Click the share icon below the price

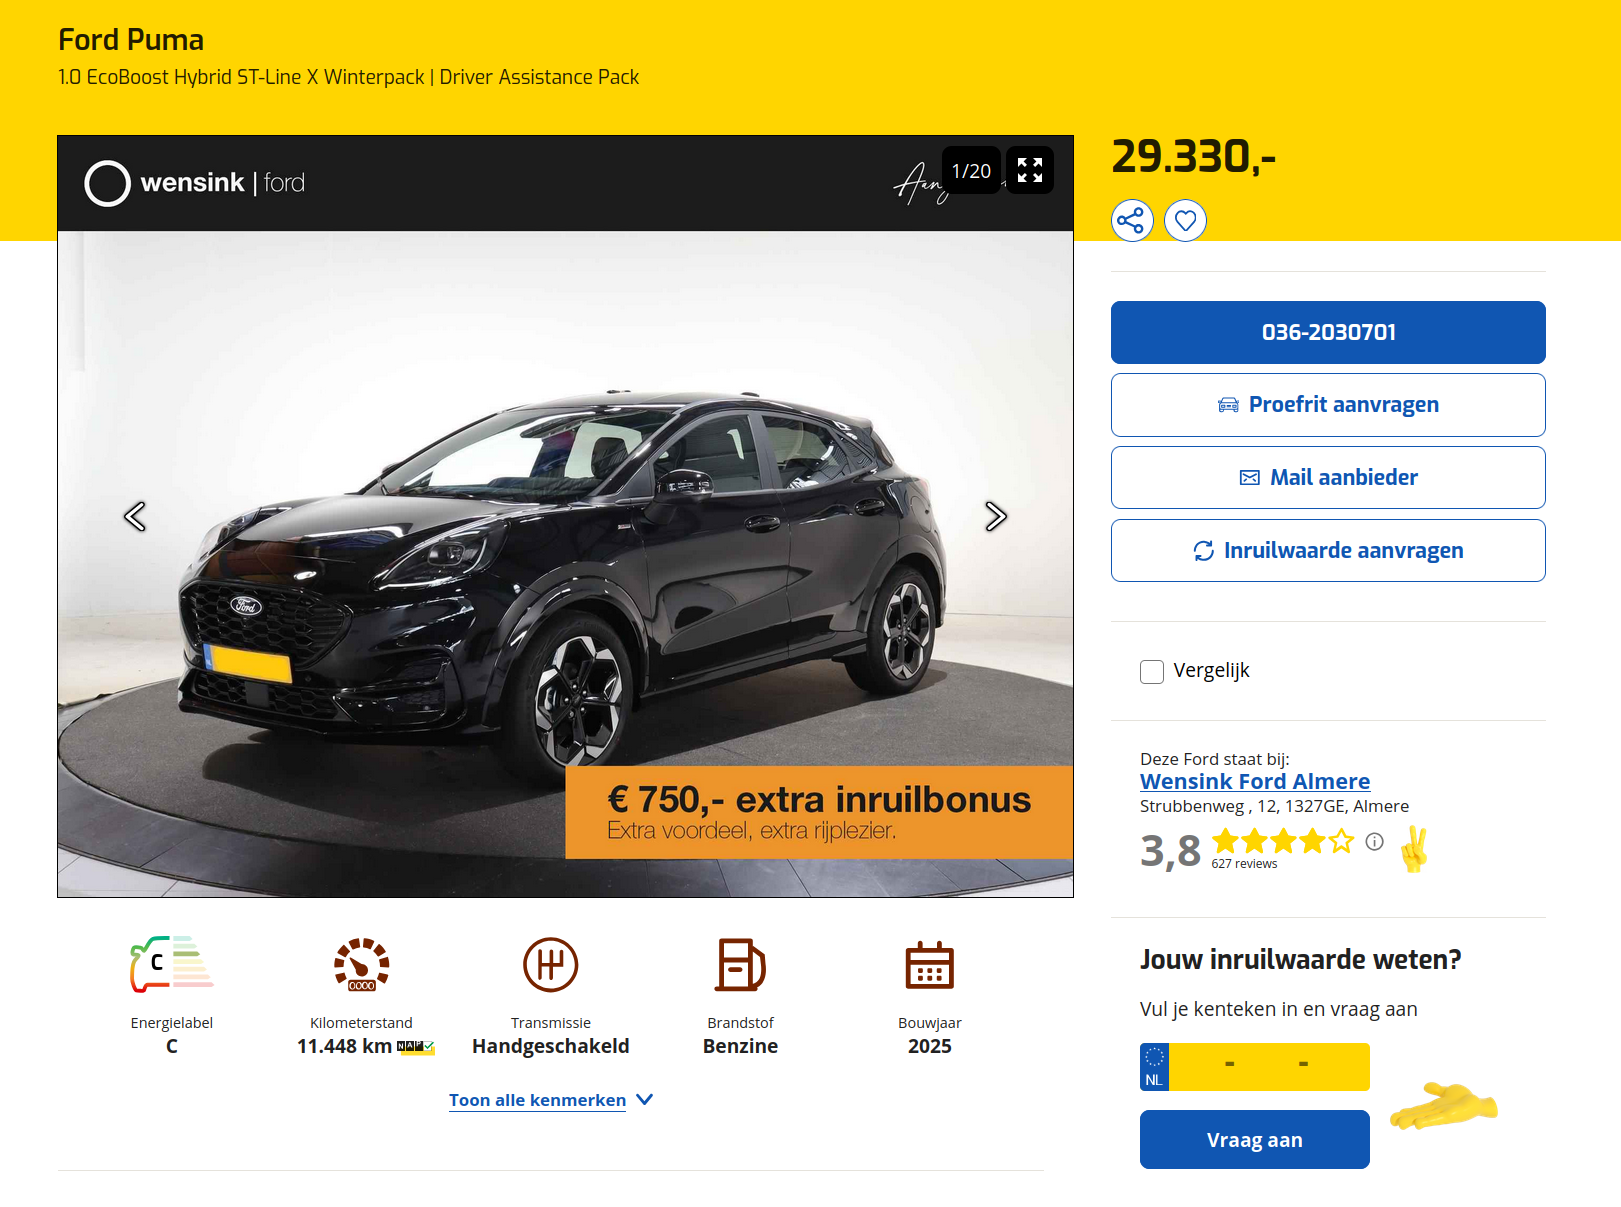click(1131, 221)
